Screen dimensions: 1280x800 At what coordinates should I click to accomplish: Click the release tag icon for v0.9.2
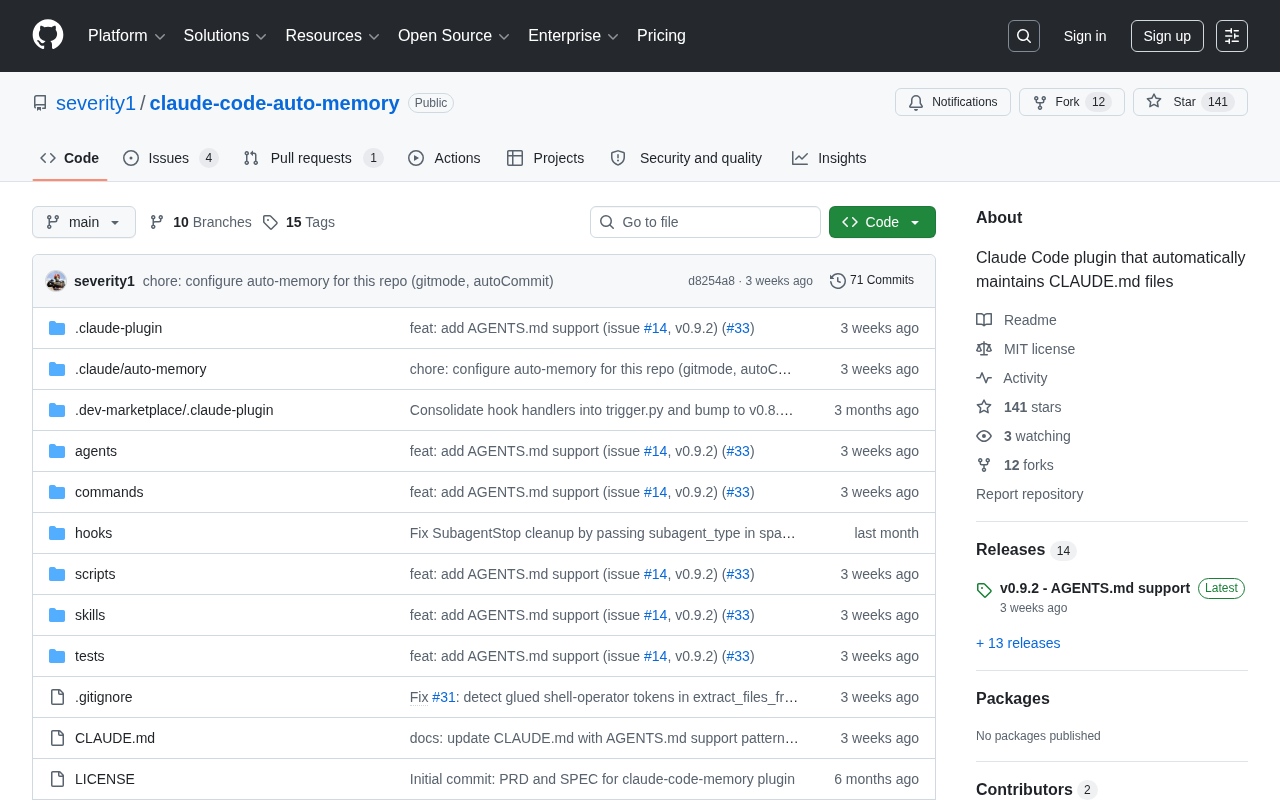(x=984, y=590)
